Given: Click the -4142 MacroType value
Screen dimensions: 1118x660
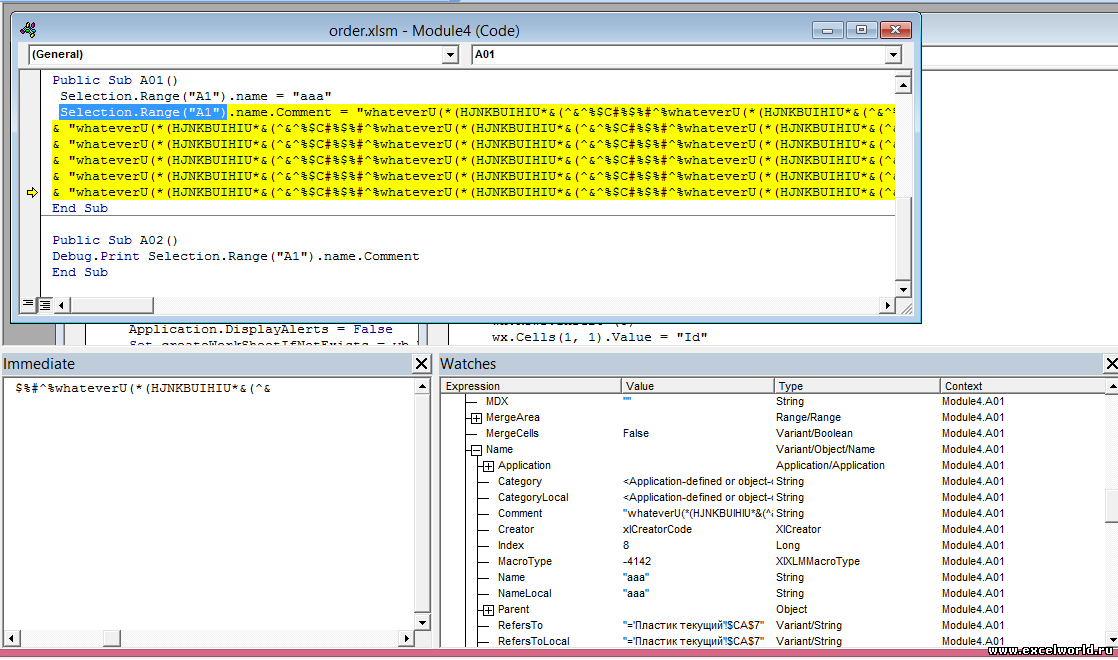Looking at the screenshot, I should pos(637,562).
